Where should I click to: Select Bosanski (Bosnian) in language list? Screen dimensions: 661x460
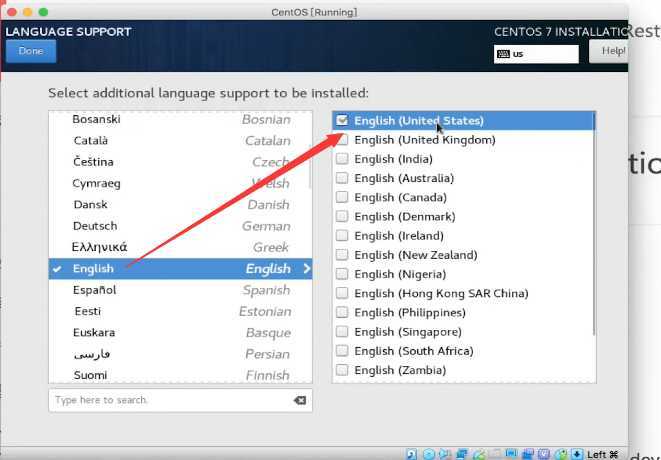(180, 119)
